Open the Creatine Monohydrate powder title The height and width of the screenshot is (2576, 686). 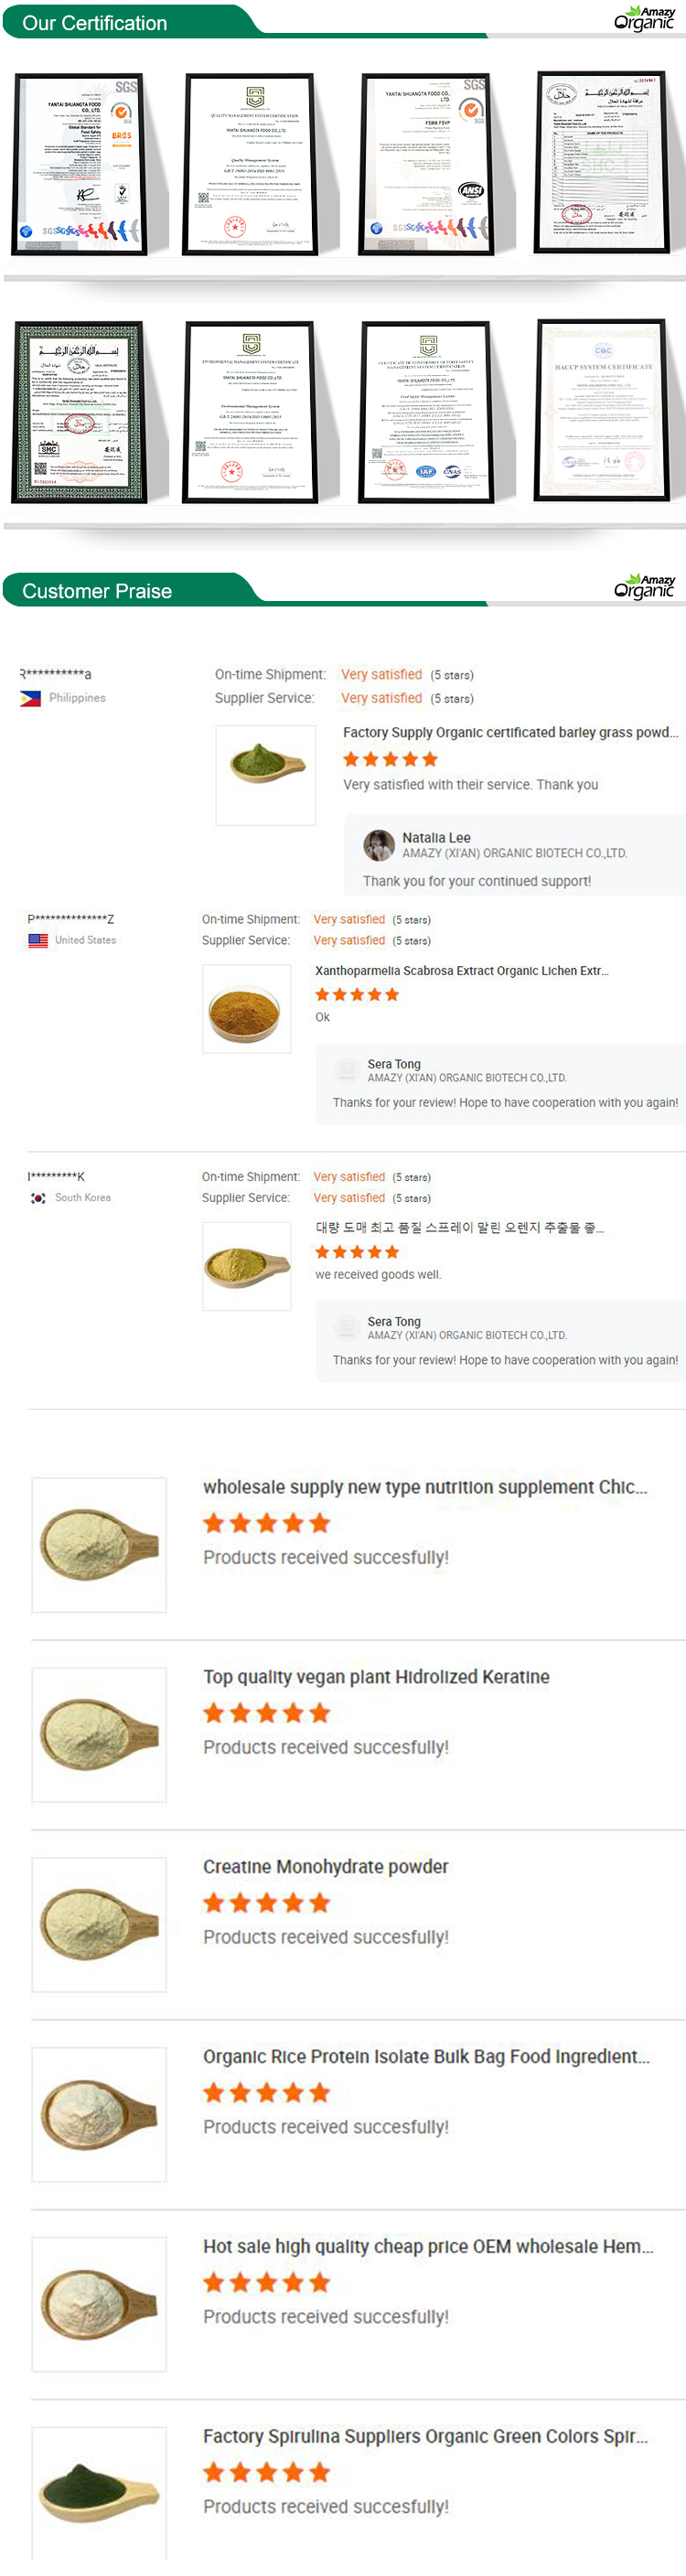(325, 1866)
